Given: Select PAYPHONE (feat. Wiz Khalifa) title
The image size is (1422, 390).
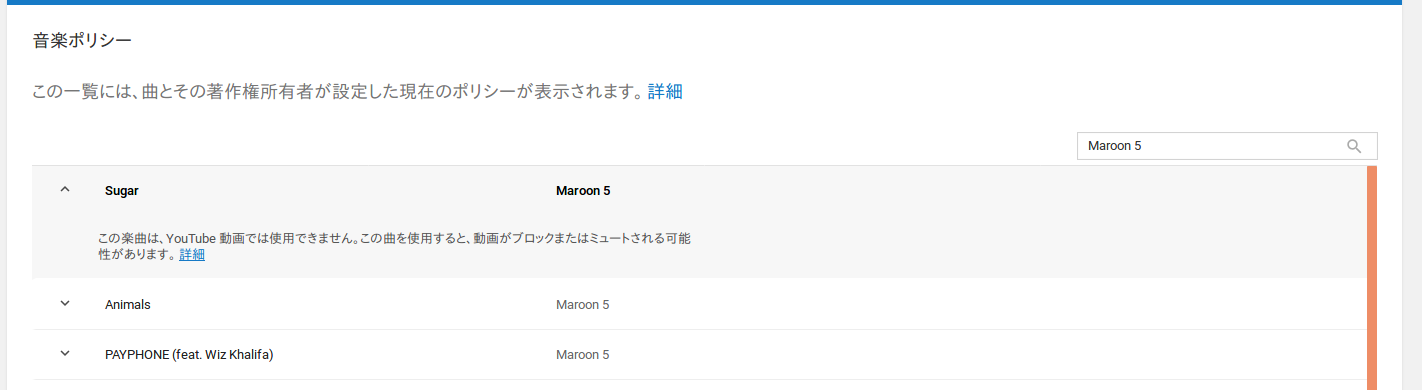Looking at the screenshot, I should pyautogui.click(x=189, y=355).
